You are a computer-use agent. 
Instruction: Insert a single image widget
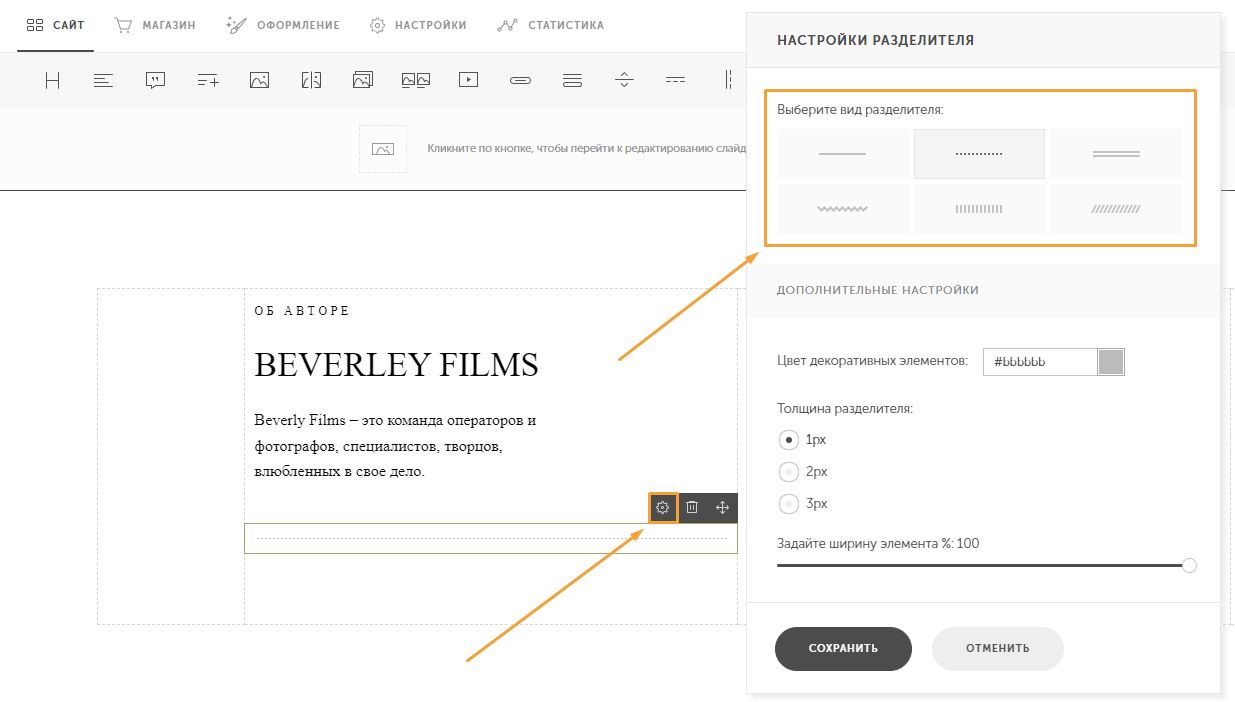(260, 80)
